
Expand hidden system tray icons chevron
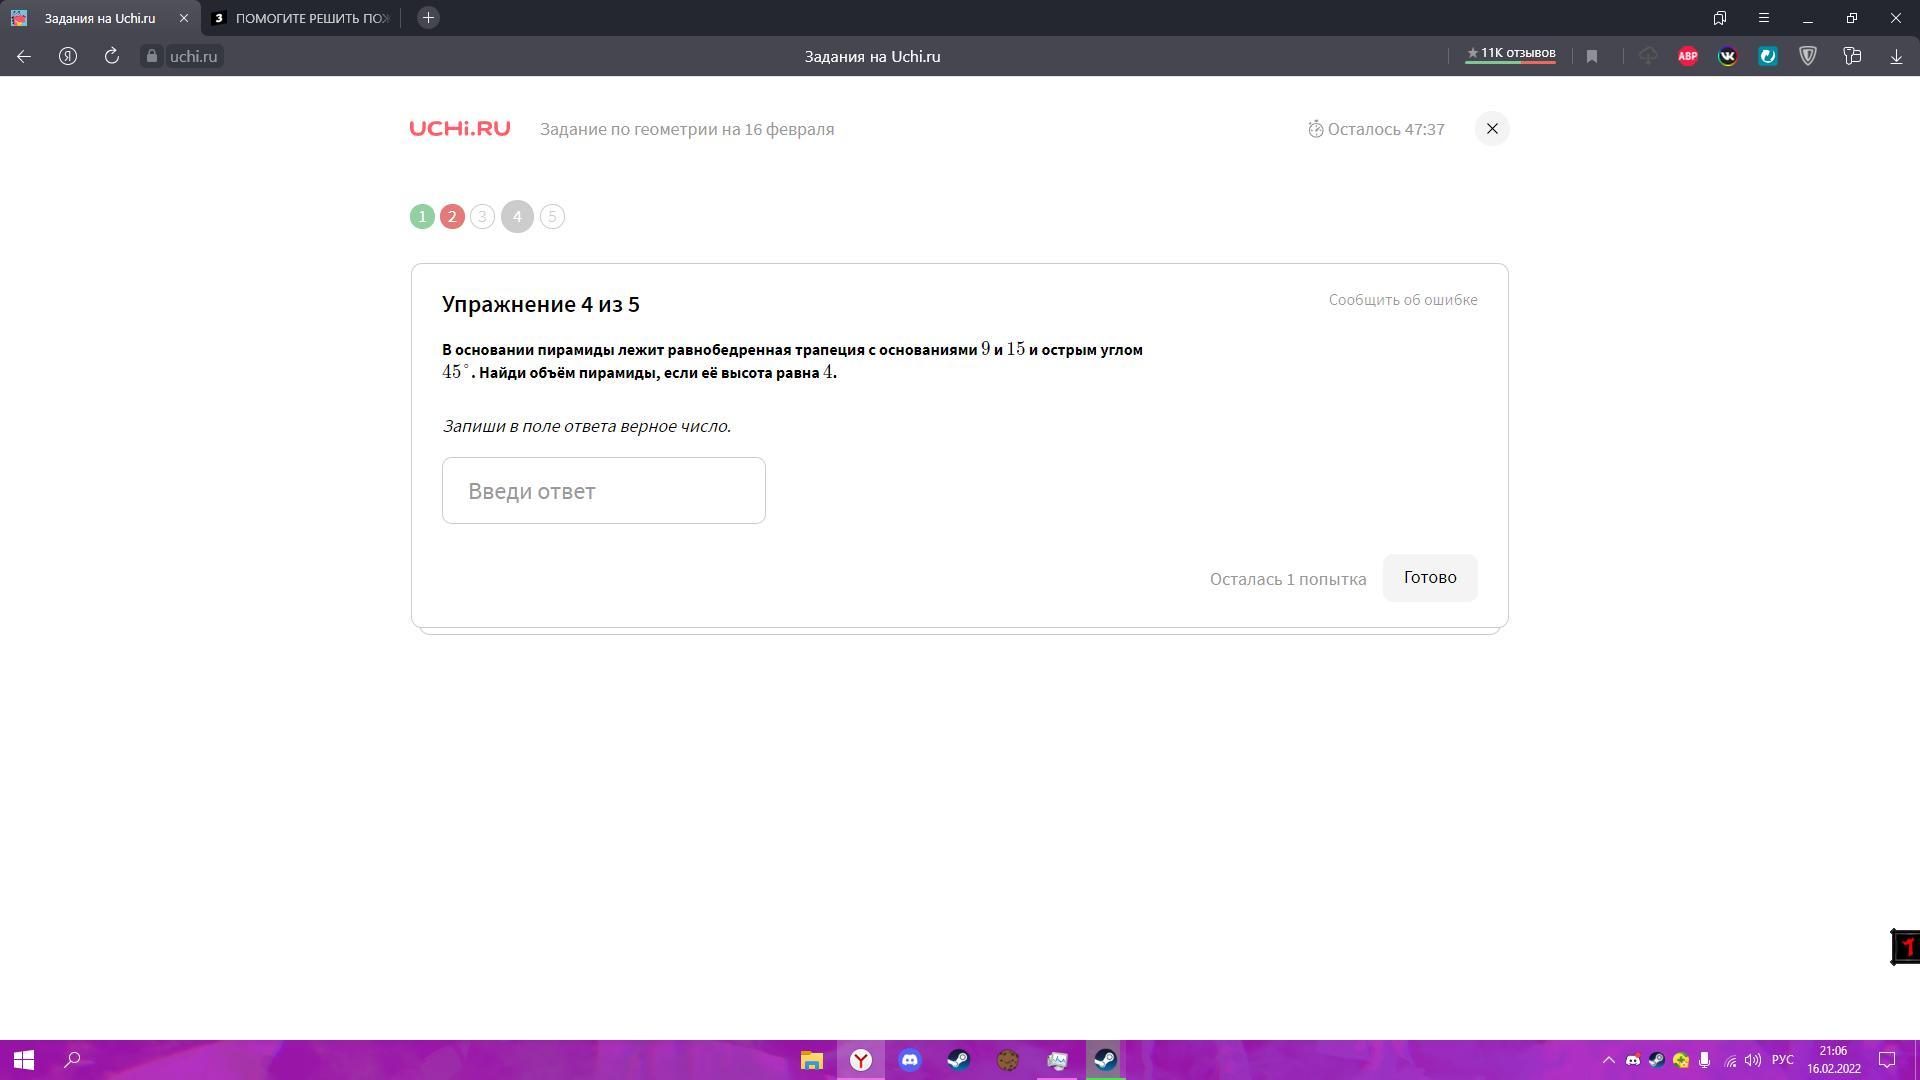1609,1060
